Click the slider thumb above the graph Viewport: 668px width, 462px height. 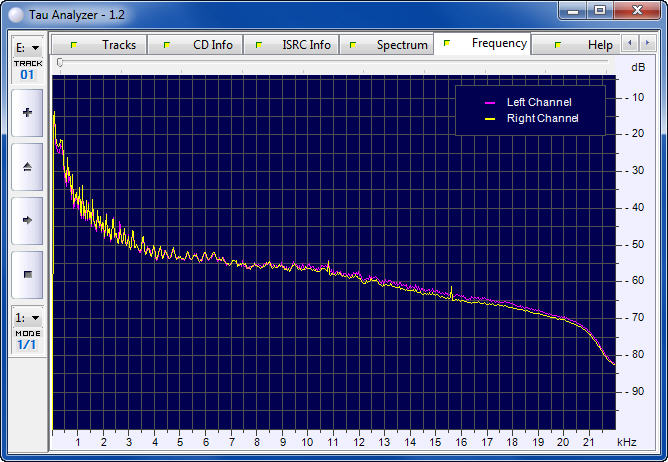pyautogui.click(x=60, y=63)
